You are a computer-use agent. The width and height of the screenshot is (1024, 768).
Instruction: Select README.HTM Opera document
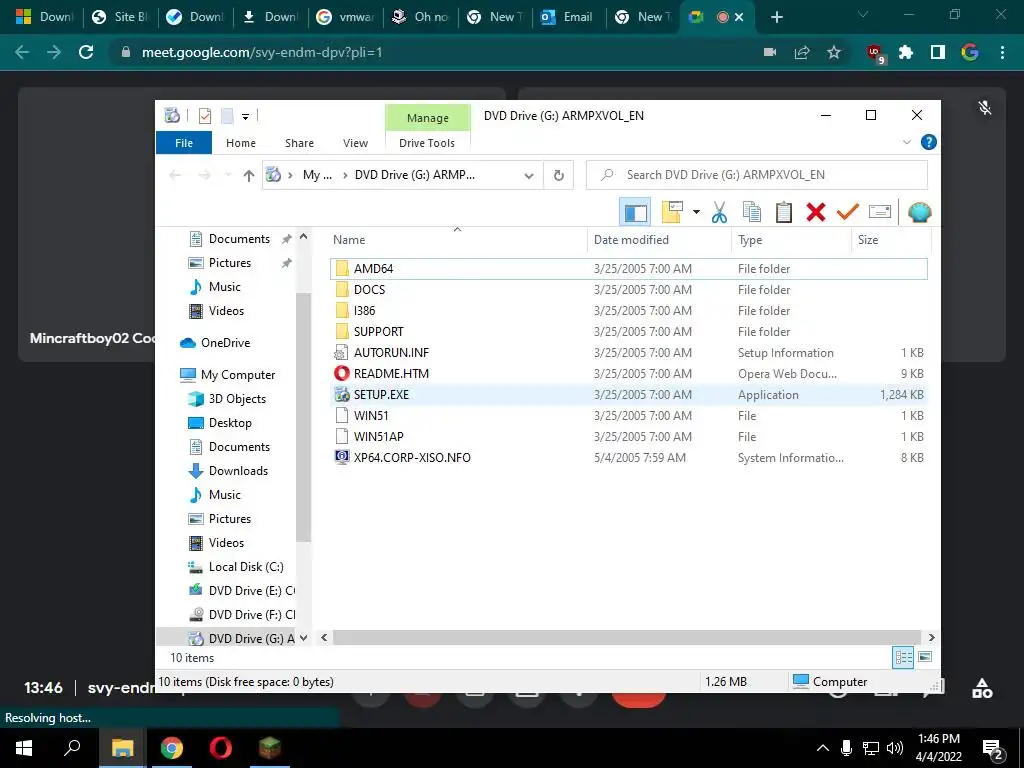[x=628, y=374]
